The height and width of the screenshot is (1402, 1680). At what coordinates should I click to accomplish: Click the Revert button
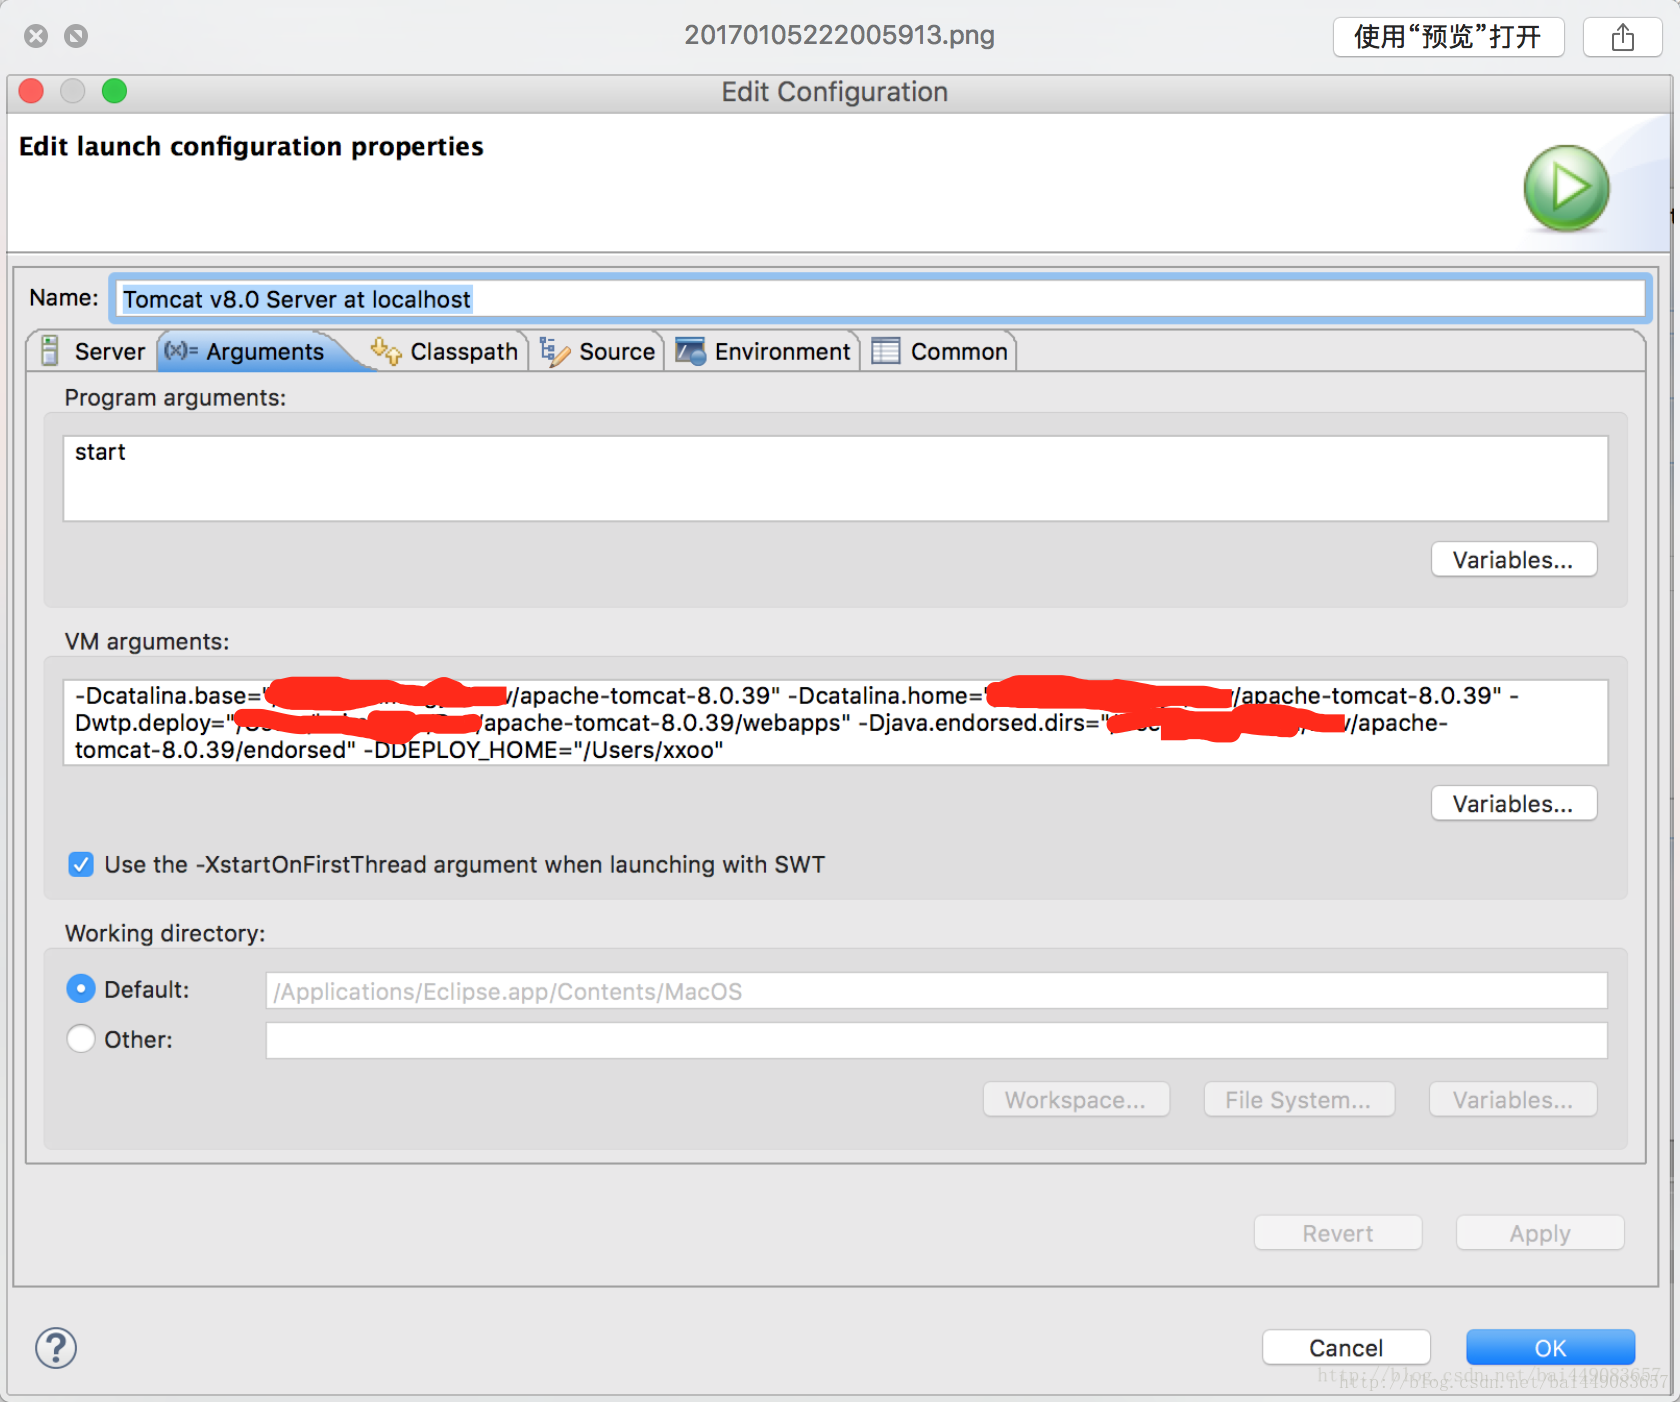point(1338,1233)
